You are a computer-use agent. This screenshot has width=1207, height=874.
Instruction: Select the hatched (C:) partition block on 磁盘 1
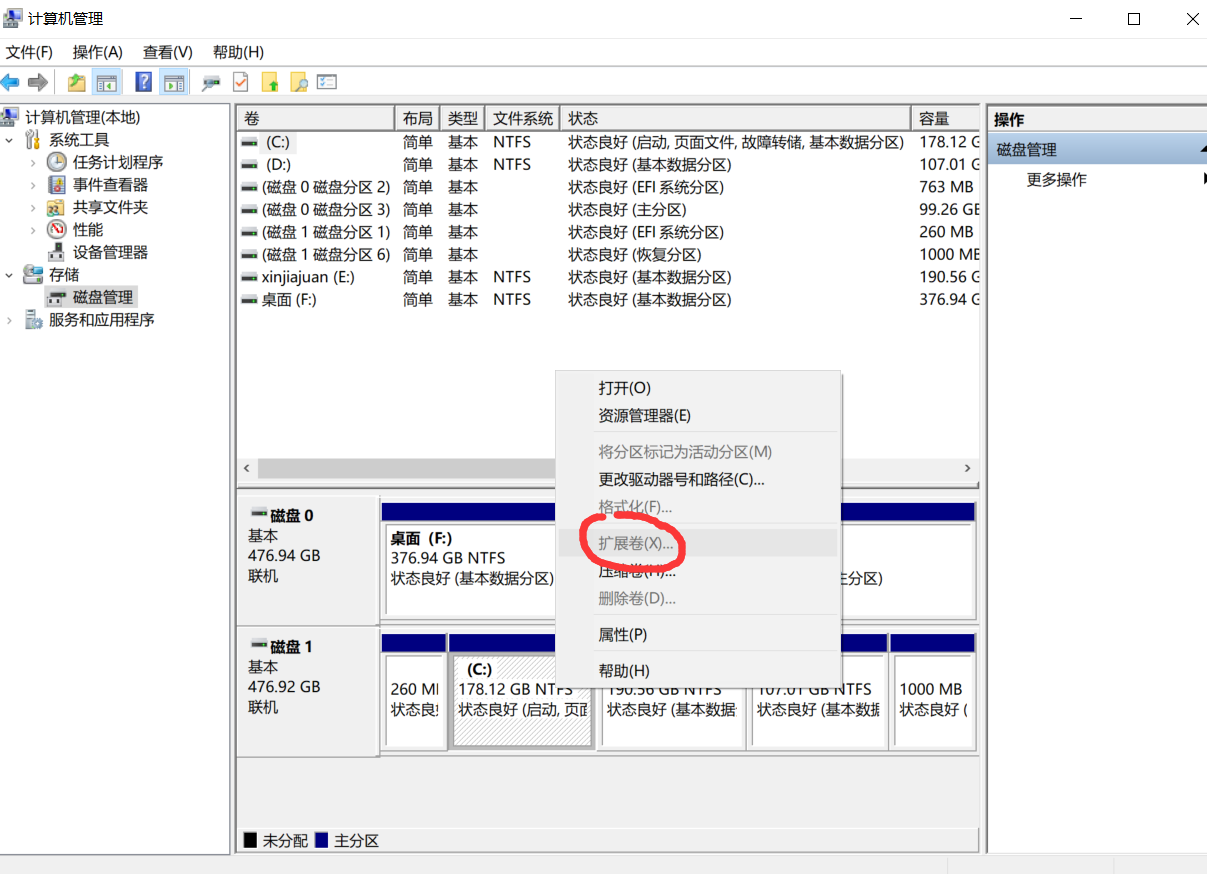point(522,701)
